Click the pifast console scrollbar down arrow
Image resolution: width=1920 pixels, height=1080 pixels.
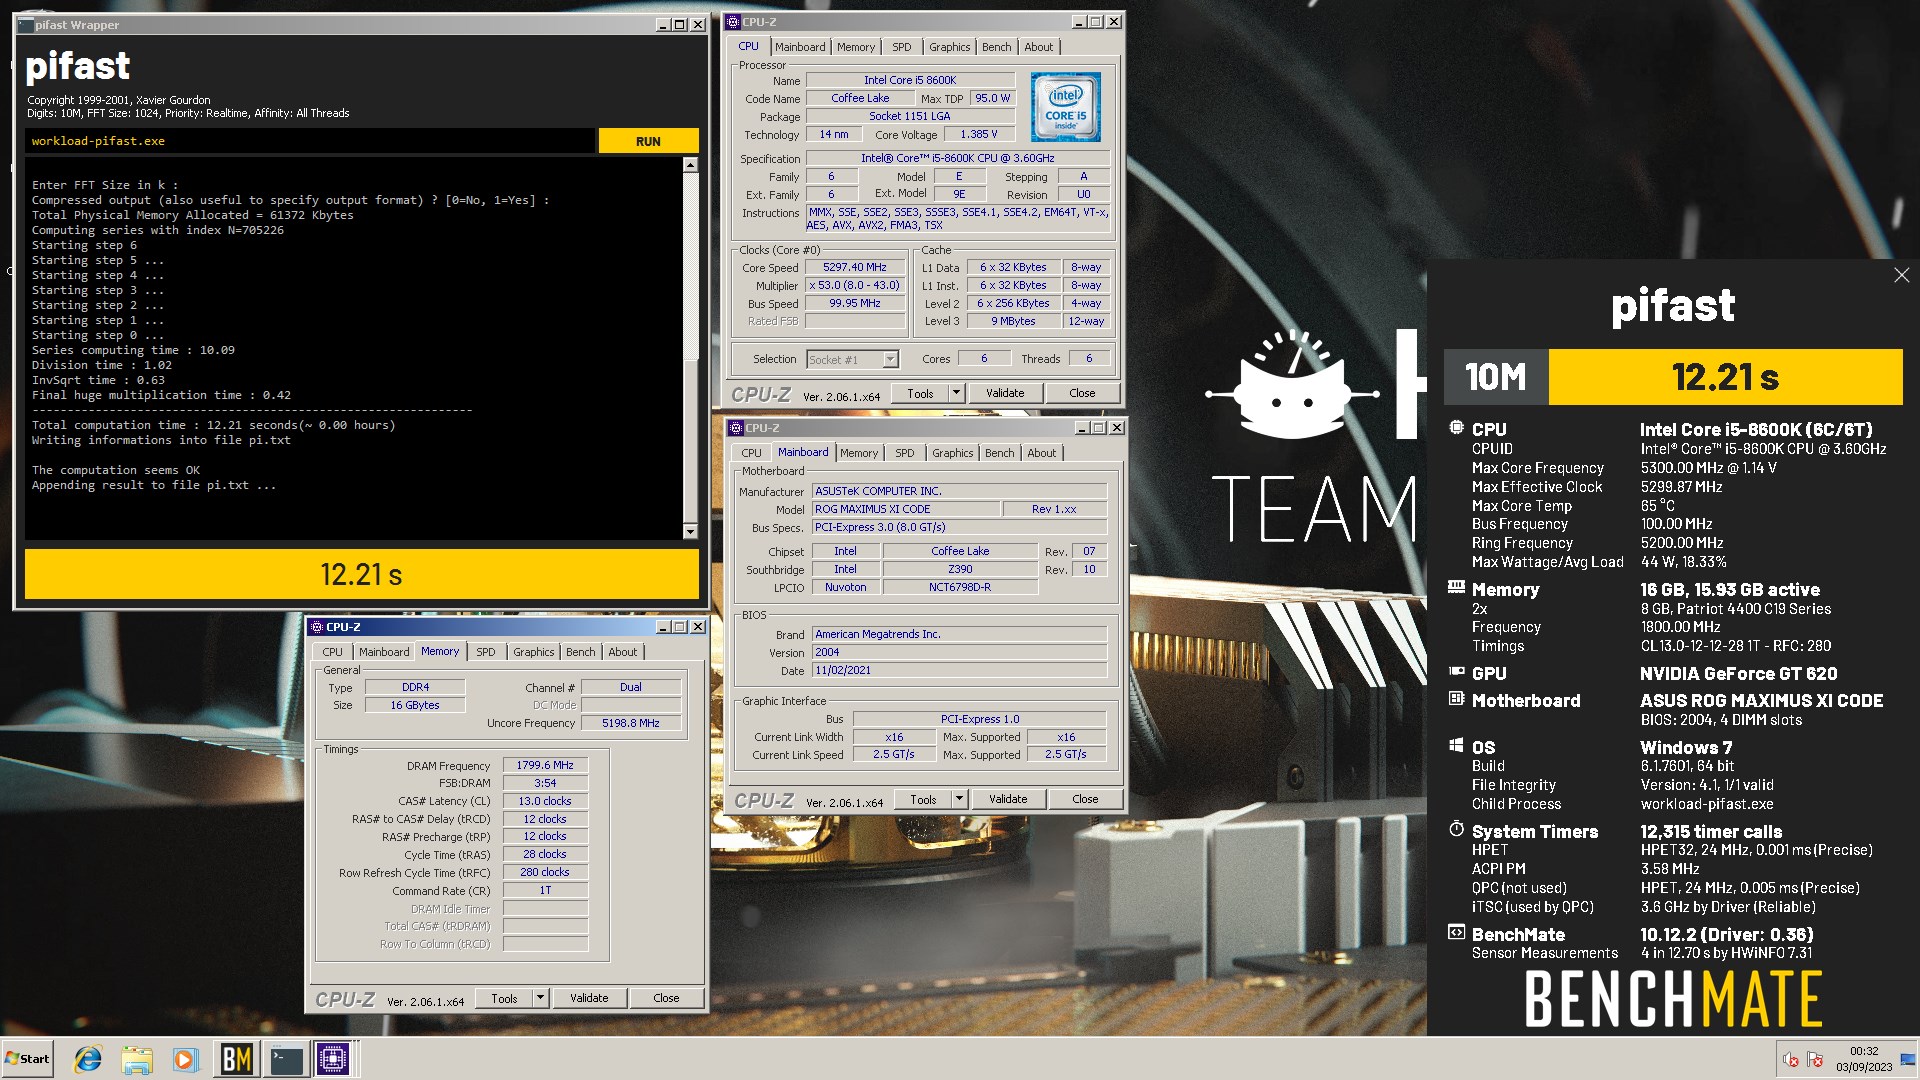[690, 531]
